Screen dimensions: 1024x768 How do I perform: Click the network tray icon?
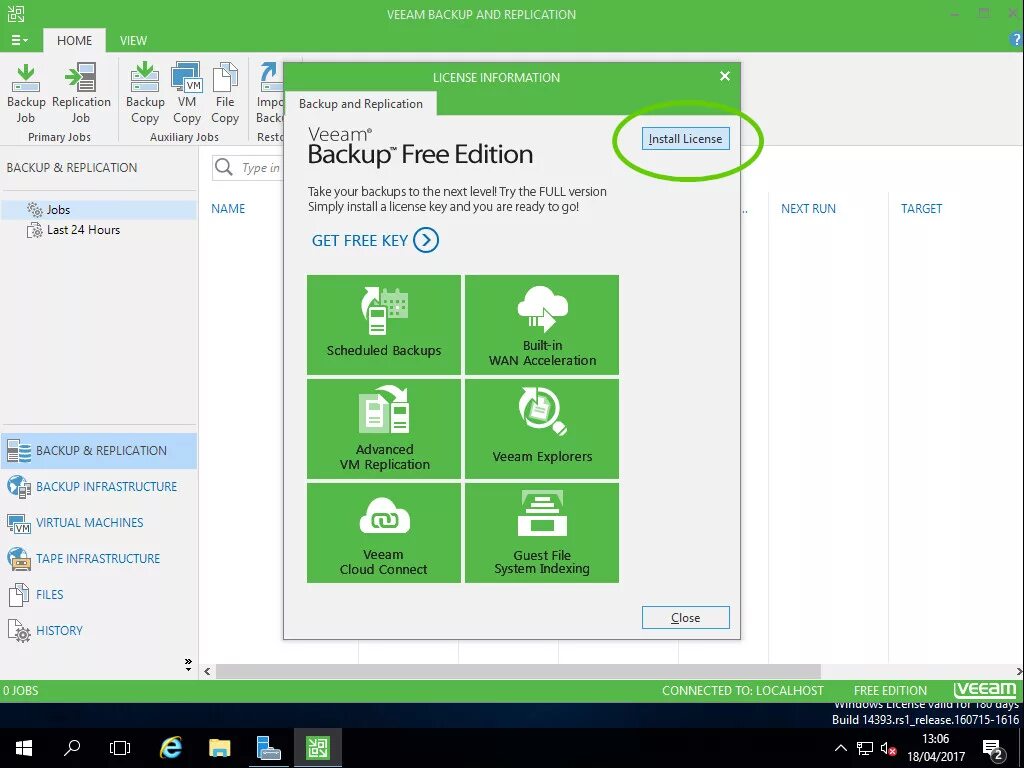coord(865,748)
